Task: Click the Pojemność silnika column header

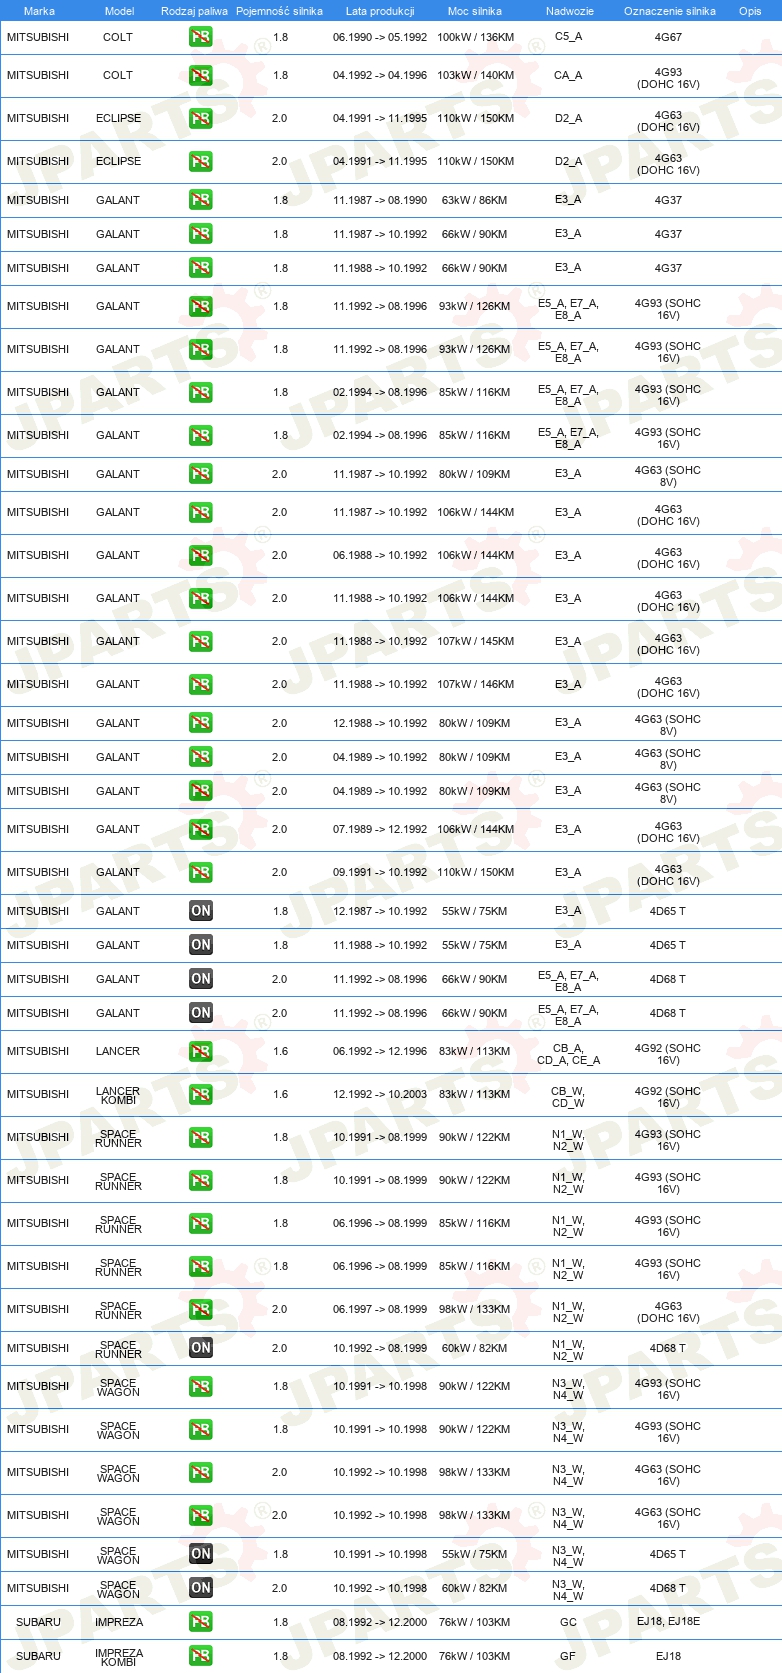Action: [279, 11]
